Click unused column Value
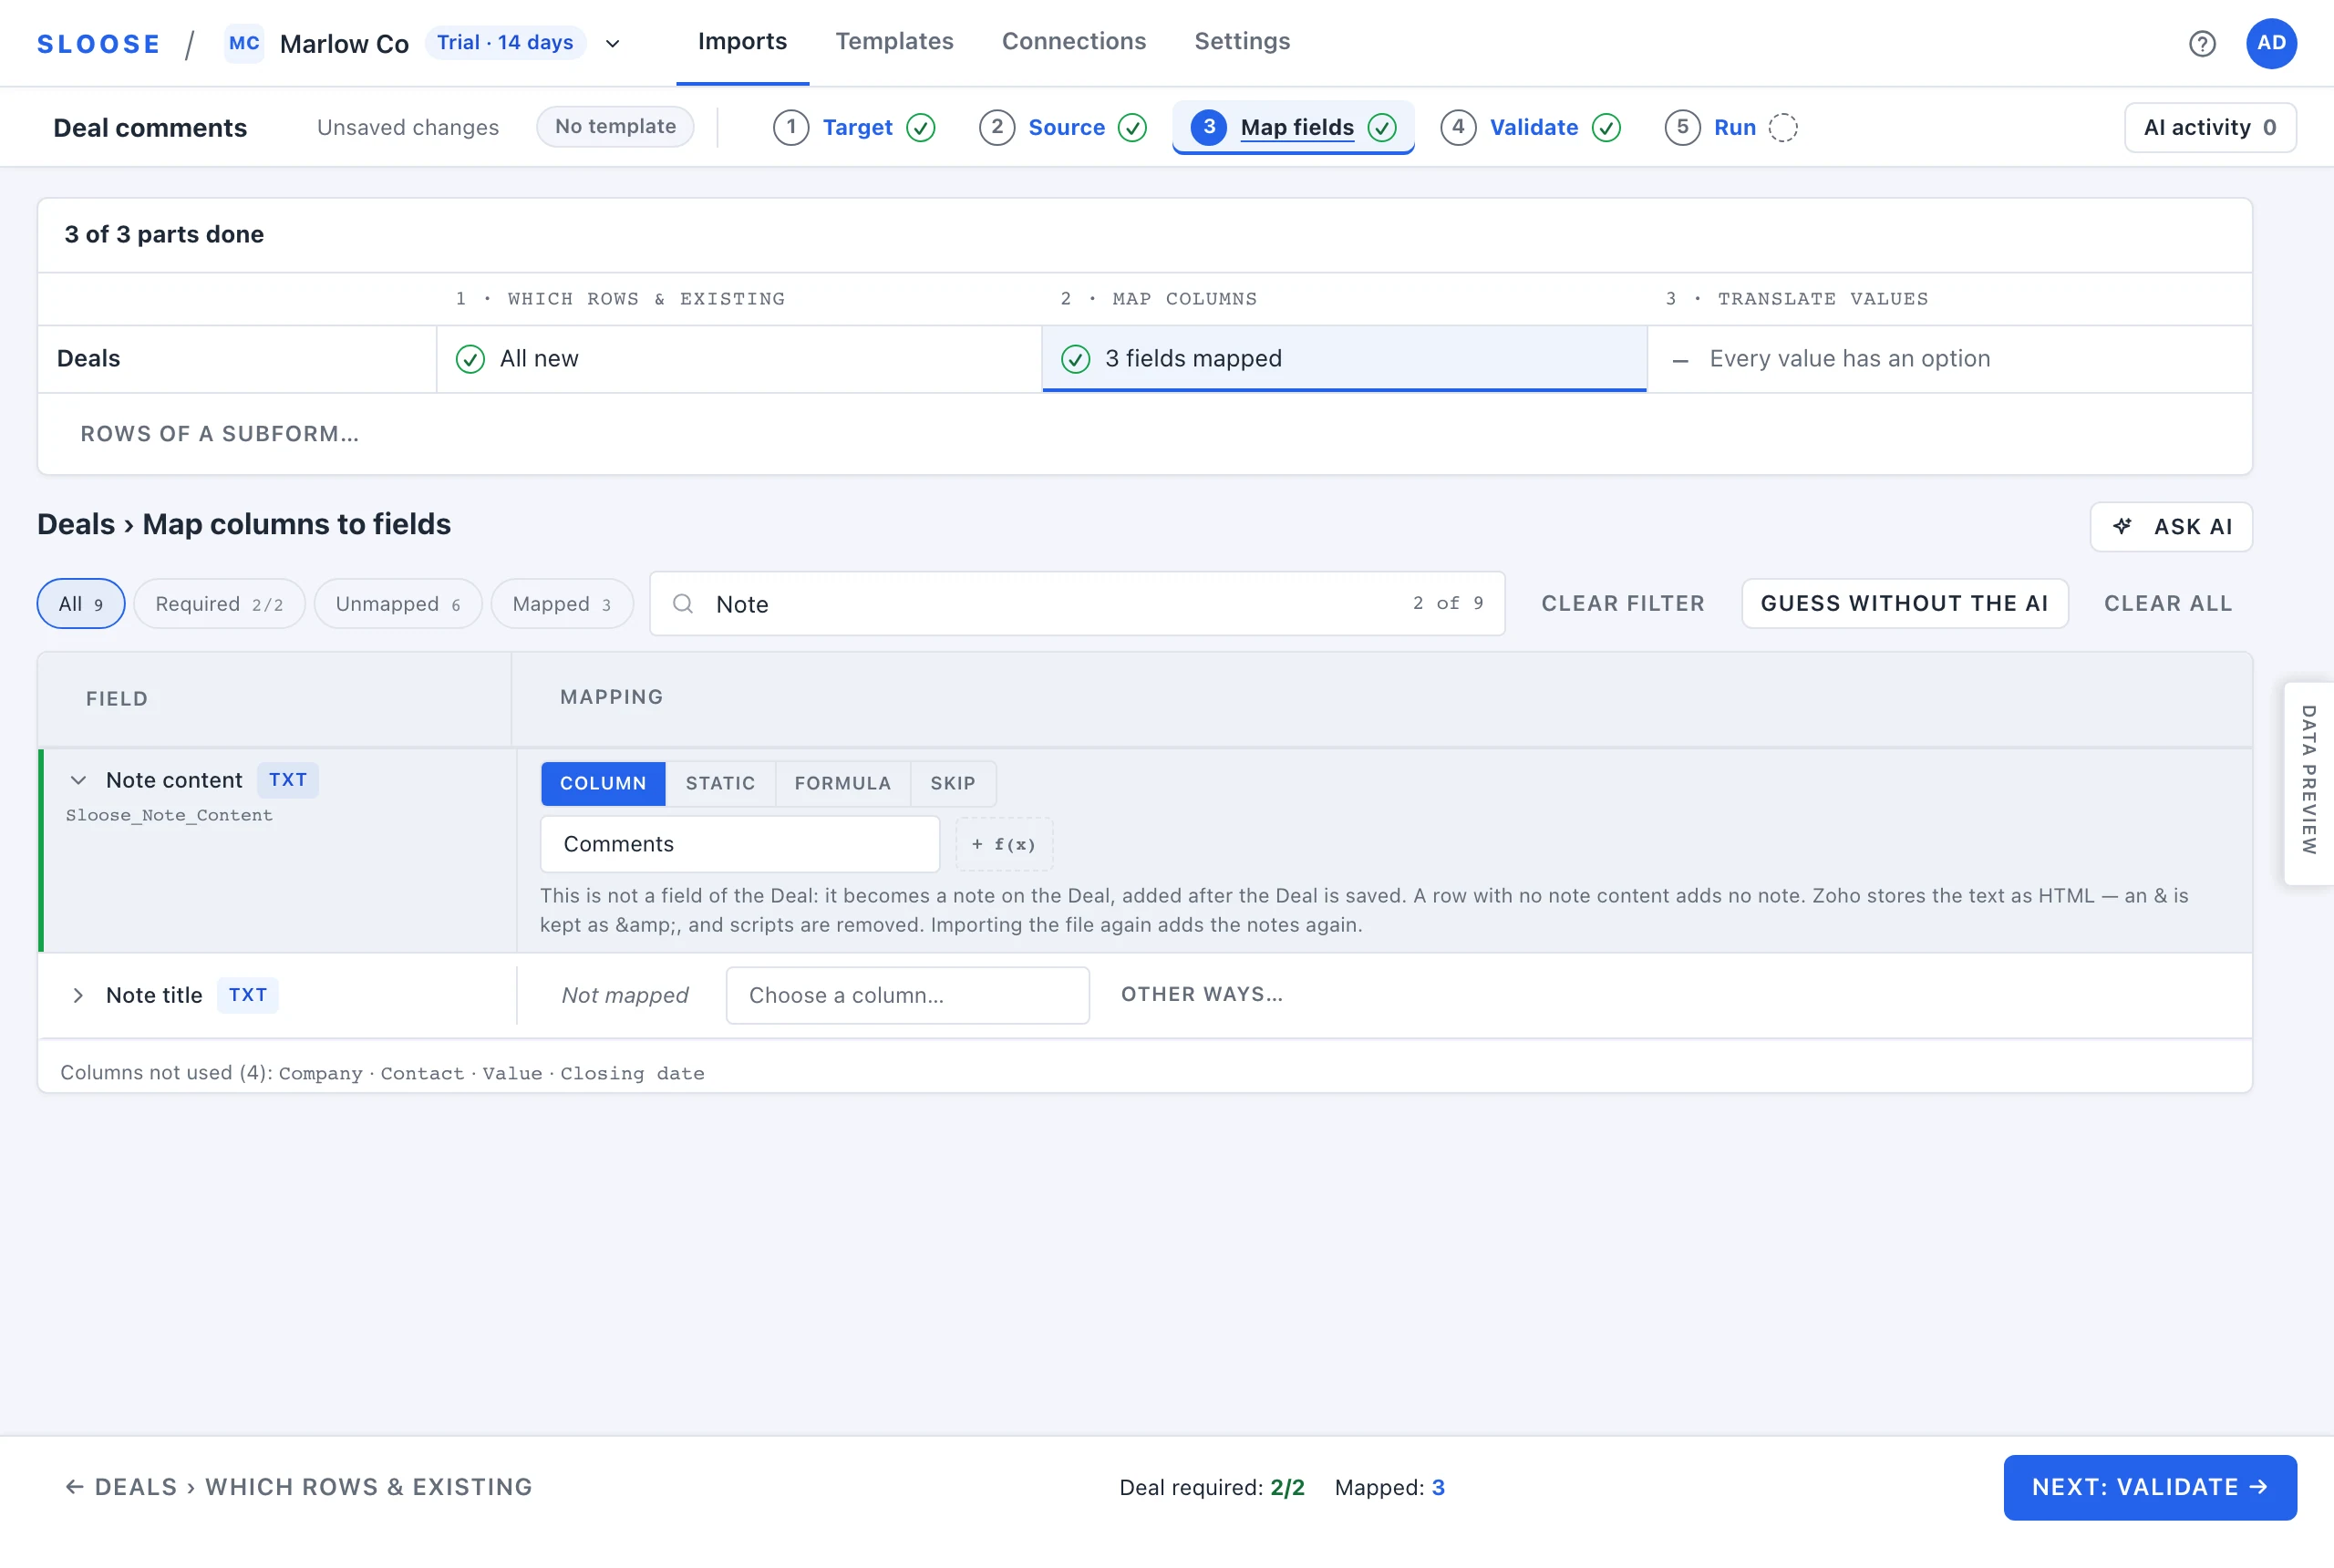Screen dimensions: 2334x1568 coord(512,1073)
